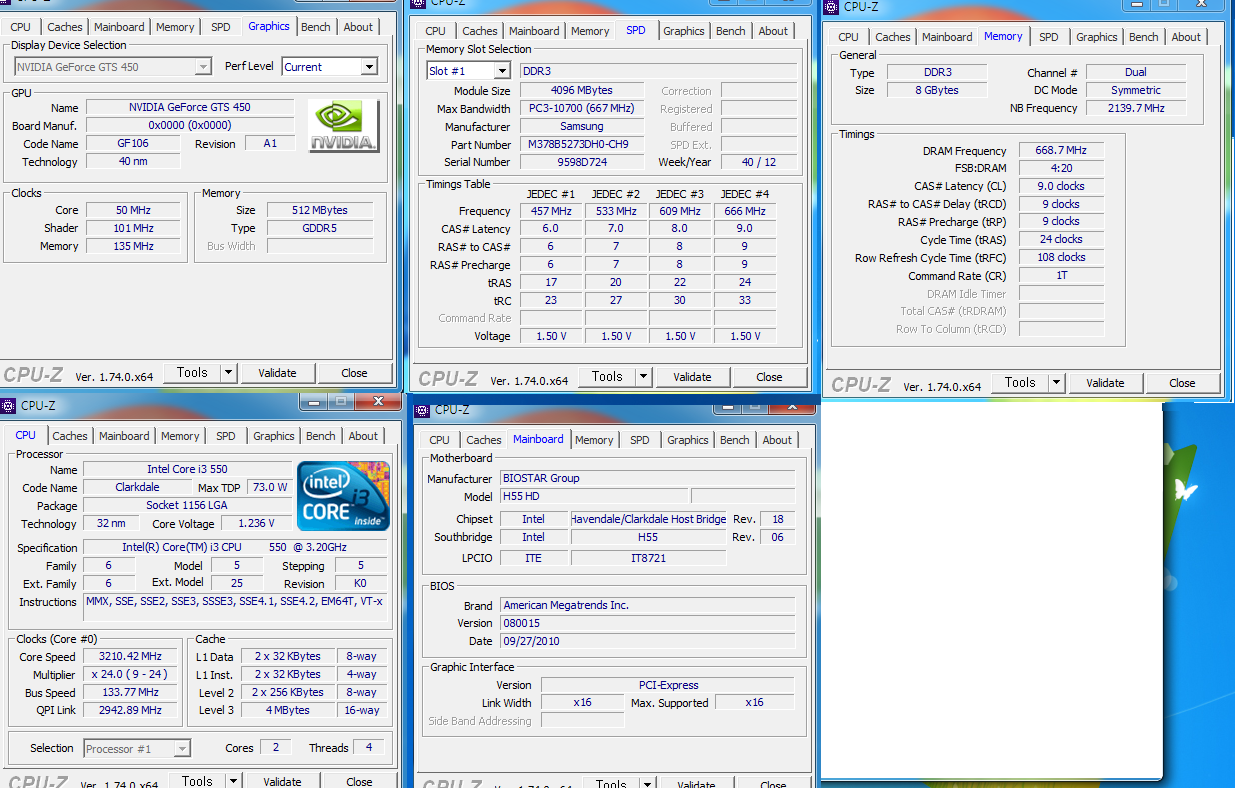Click the NVIDIA logo in the Graphics window

pyautogui.click(x=344, y=126)
